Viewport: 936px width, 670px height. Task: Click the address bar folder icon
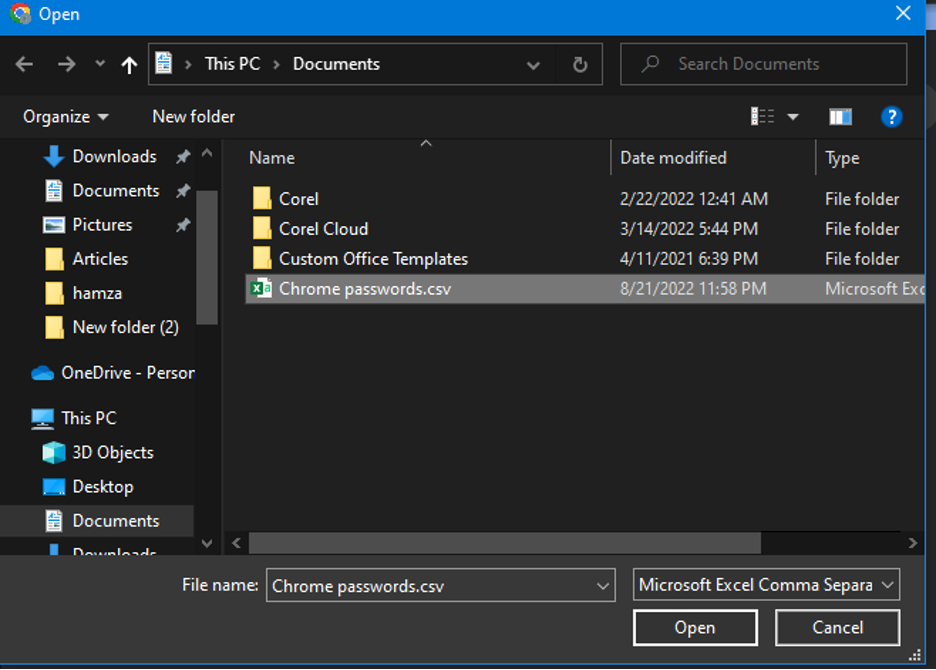pos(164,63)
